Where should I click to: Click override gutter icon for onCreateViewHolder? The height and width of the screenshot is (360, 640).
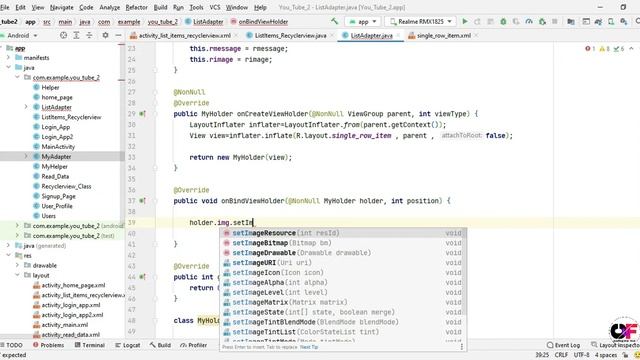click(x=142, y=114)
